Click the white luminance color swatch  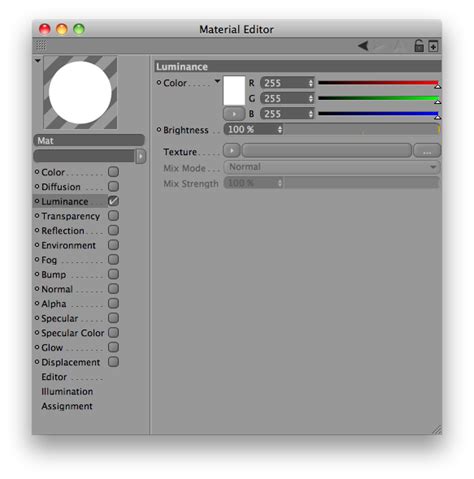point(234,90)
